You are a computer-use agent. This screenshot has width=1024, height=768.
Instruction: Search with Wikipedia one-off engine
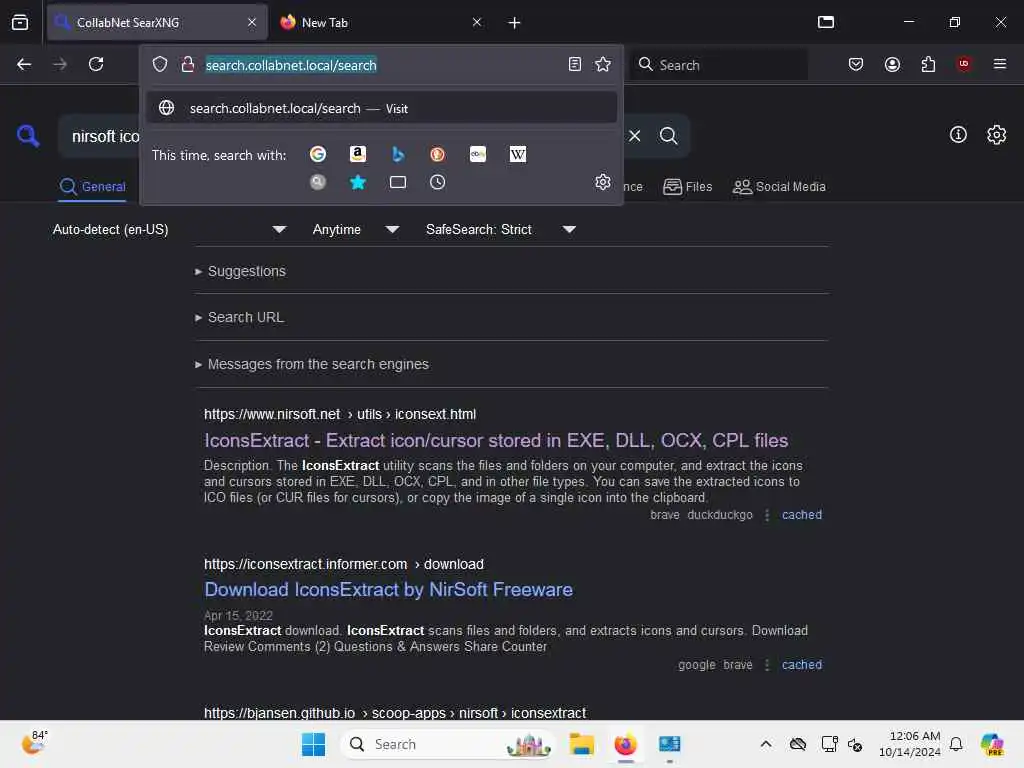pos(518,154)
